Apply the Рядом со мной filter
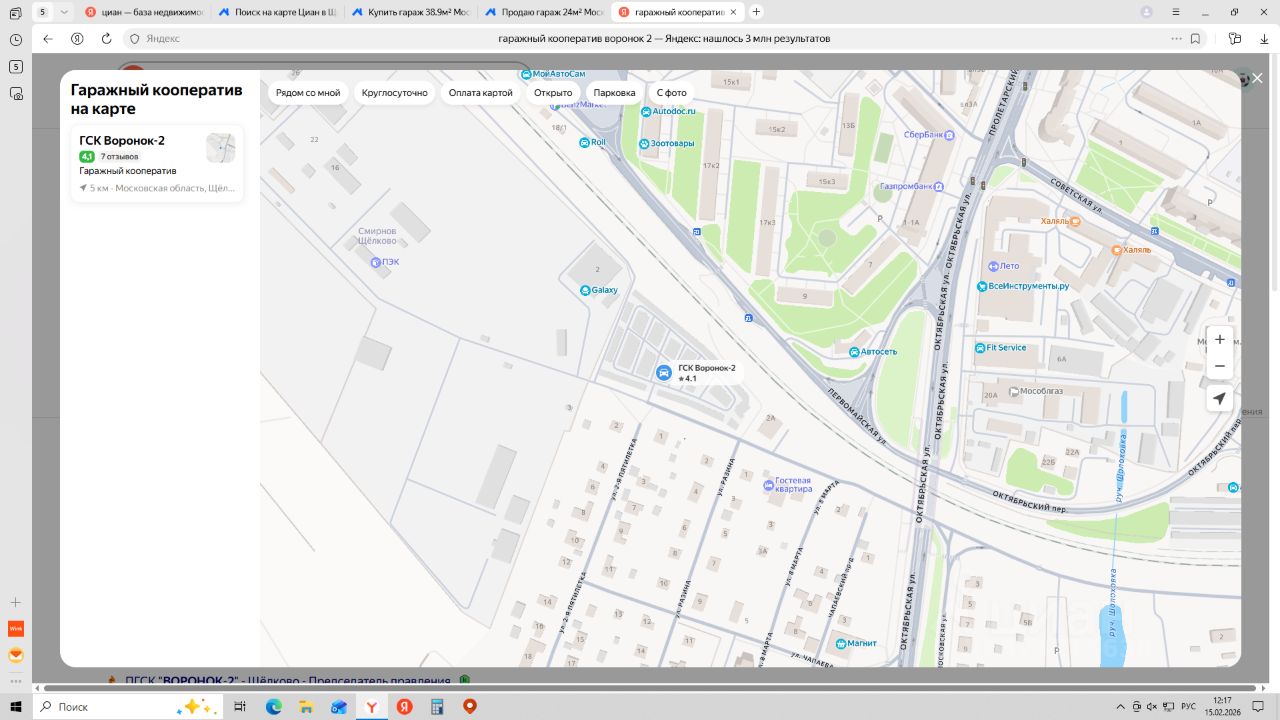 point(308,93)
